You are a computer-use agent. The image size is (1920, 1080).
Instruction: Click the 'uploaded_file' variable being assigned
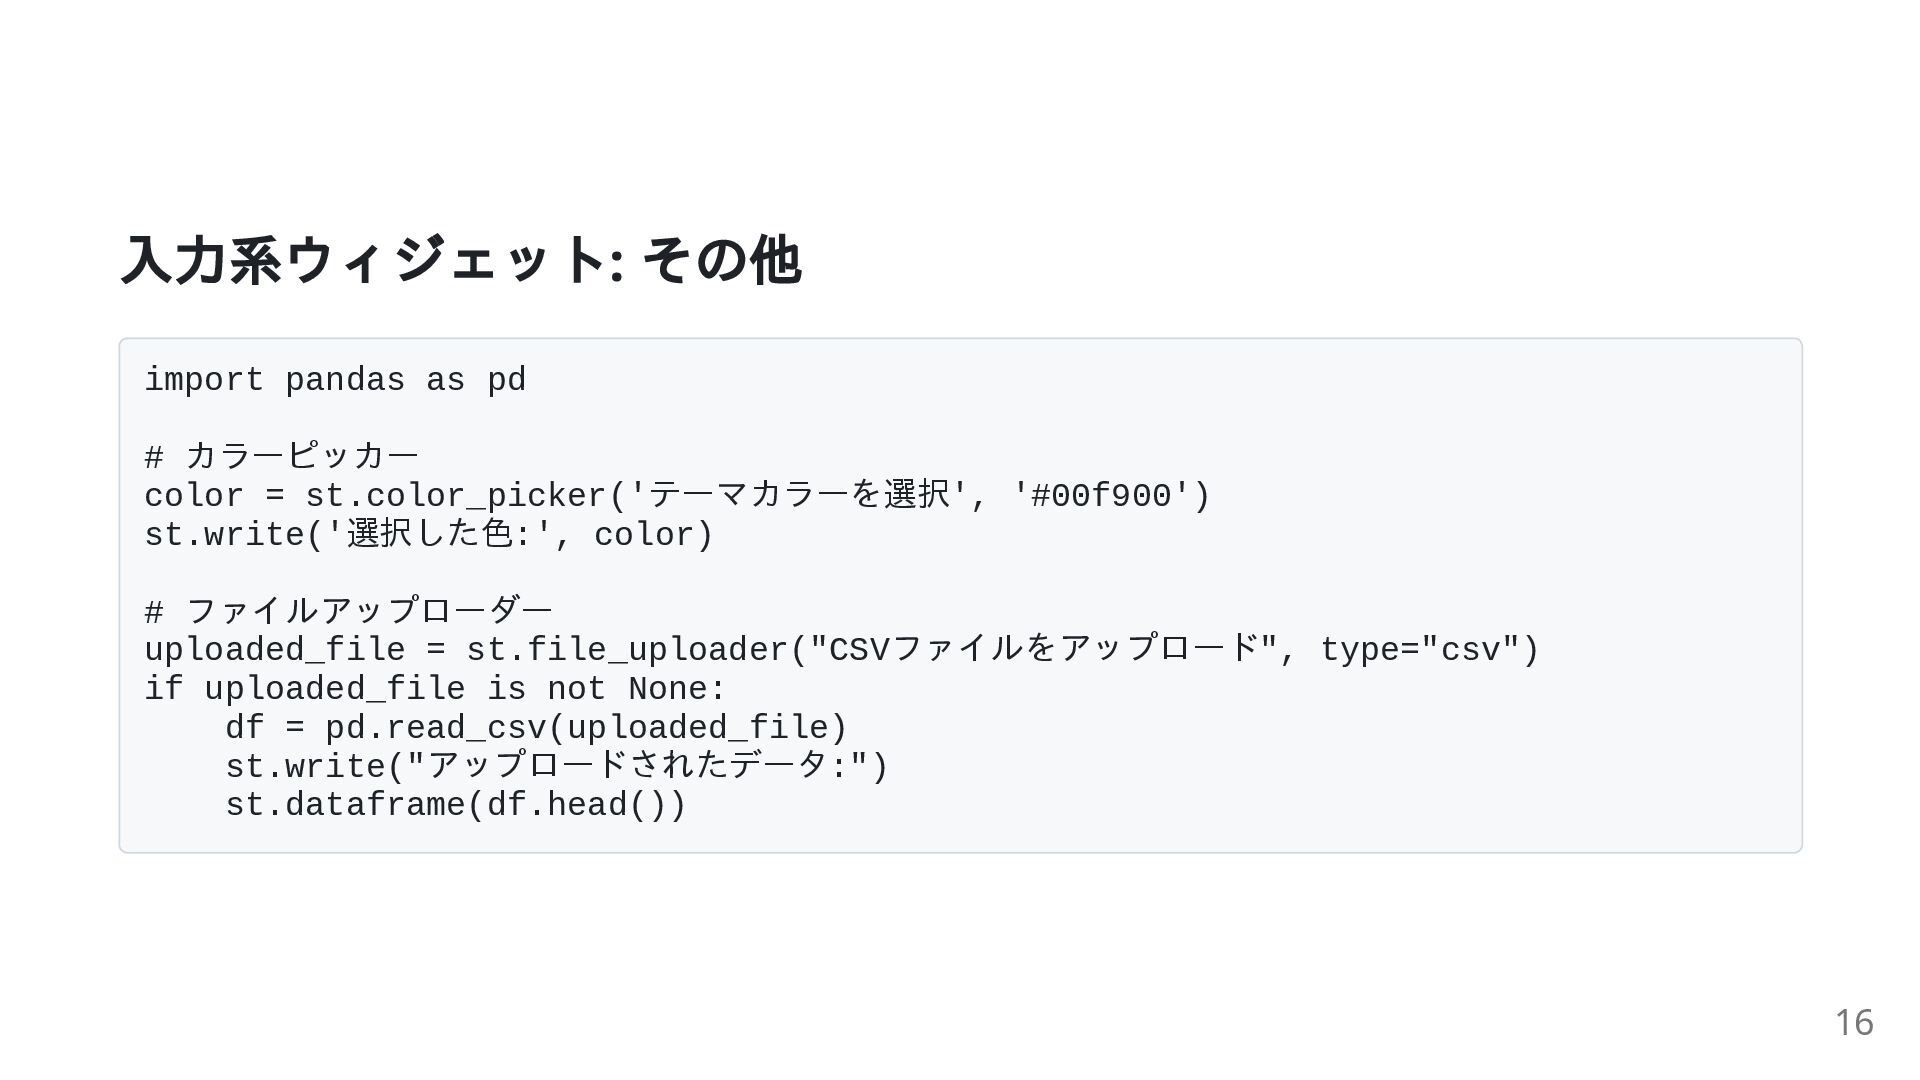tap(274, 651)
